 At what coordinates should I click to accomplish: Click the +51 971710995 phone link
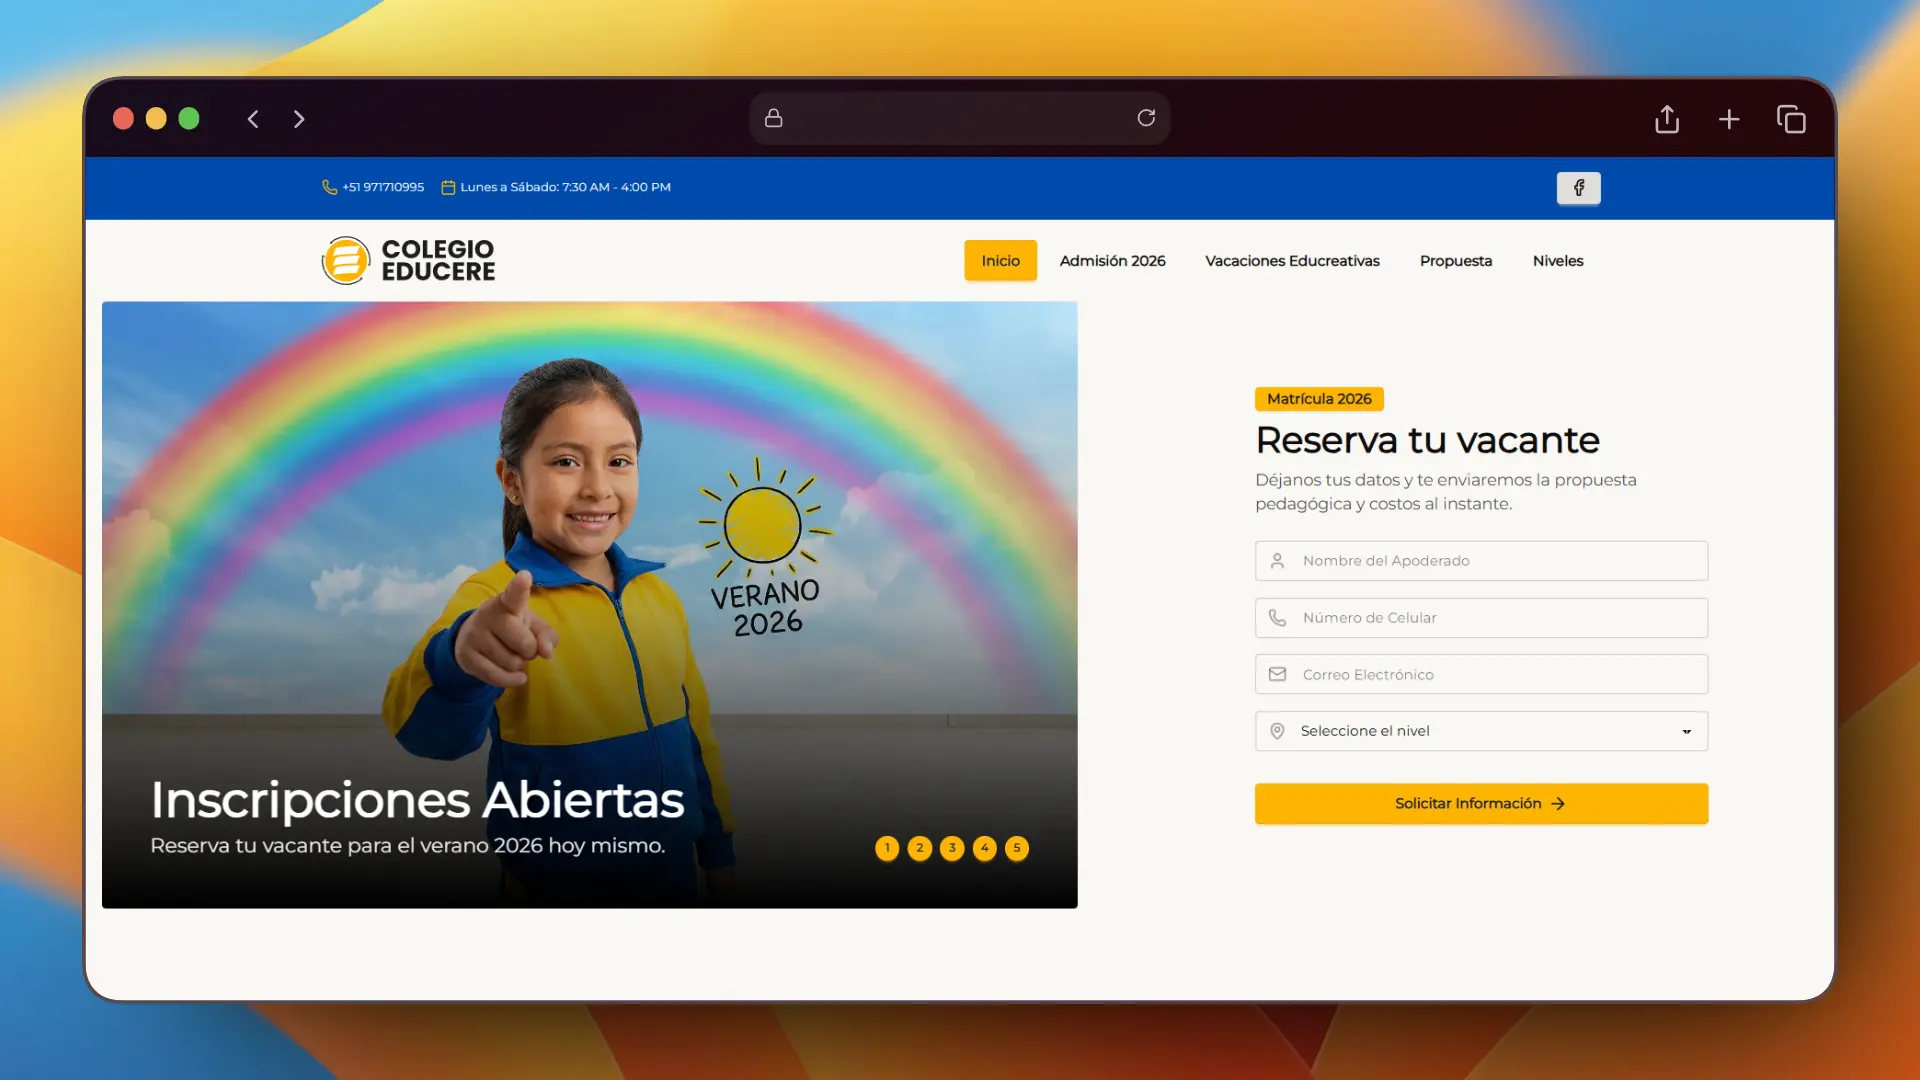383,187
